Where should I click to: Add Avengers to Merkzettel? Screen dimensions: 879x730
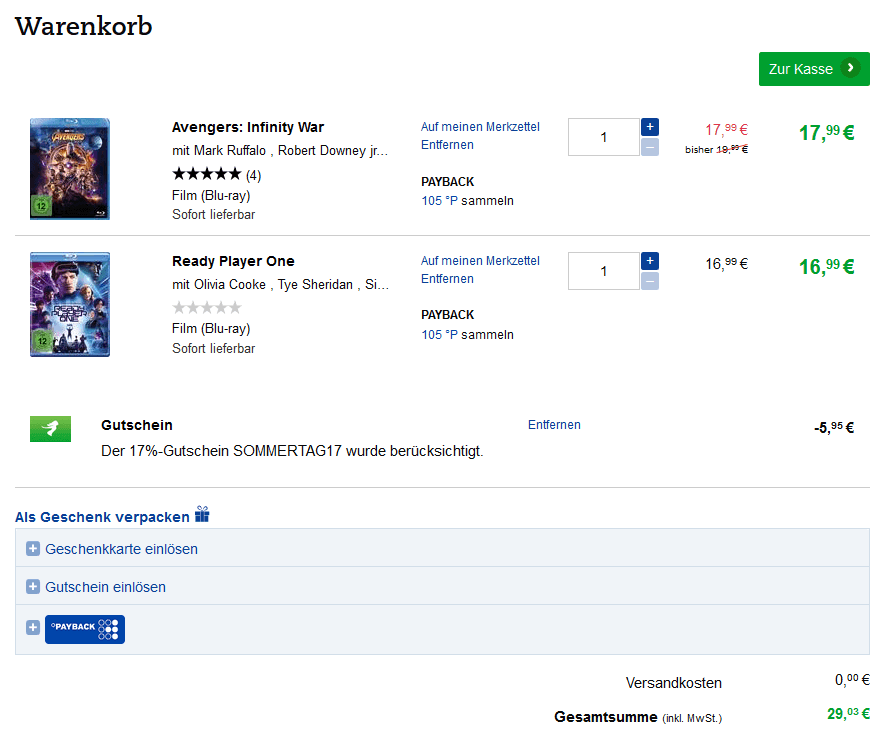pos(480,127)
